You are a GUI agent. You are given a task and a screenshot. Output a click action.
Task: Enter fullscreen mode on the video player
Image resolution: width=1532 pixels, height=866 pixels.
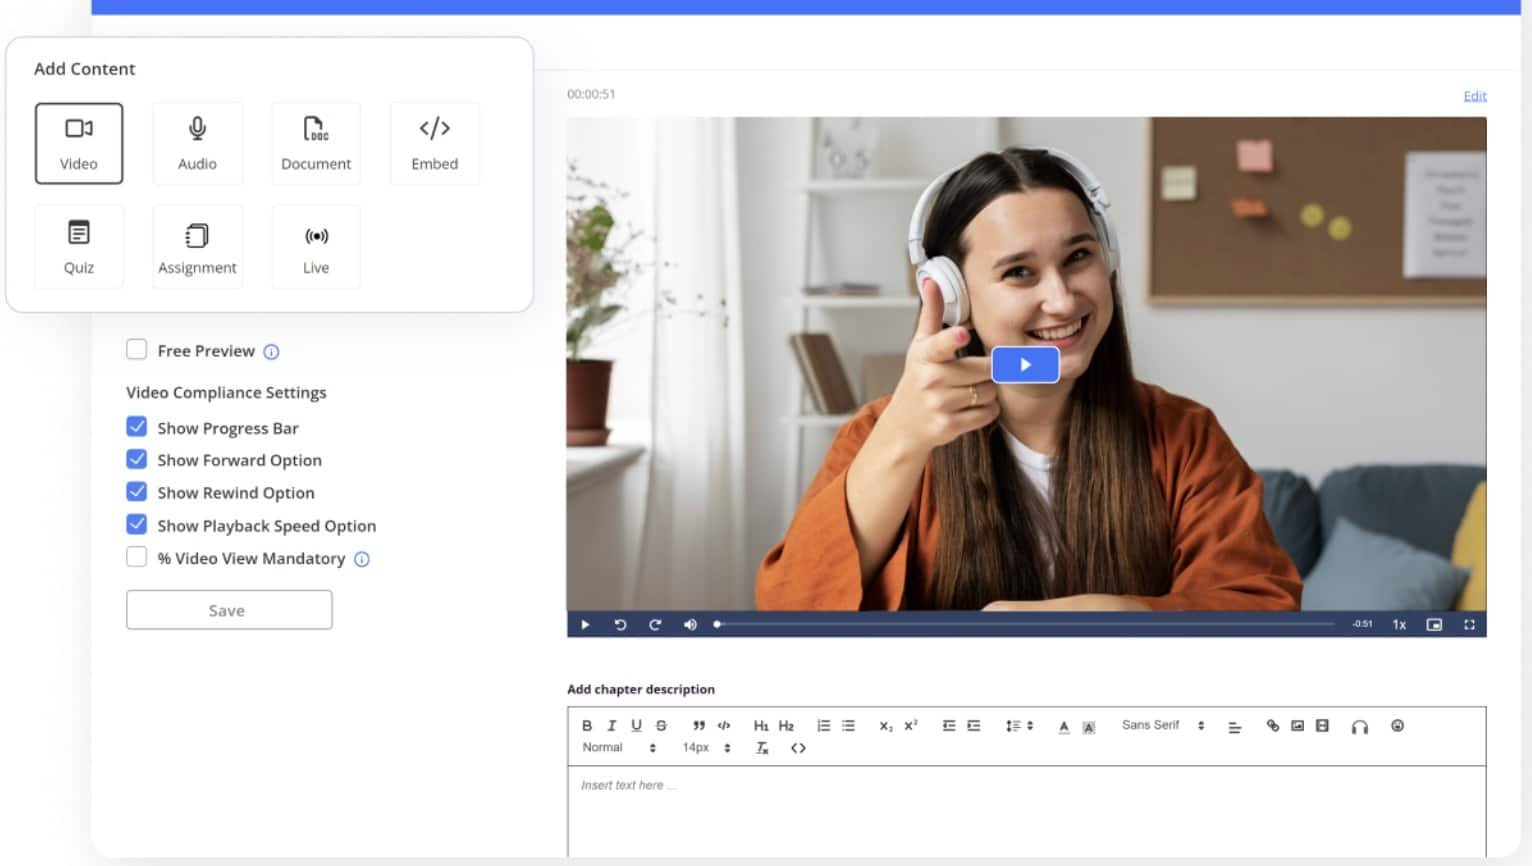[x=1469, y=625]
